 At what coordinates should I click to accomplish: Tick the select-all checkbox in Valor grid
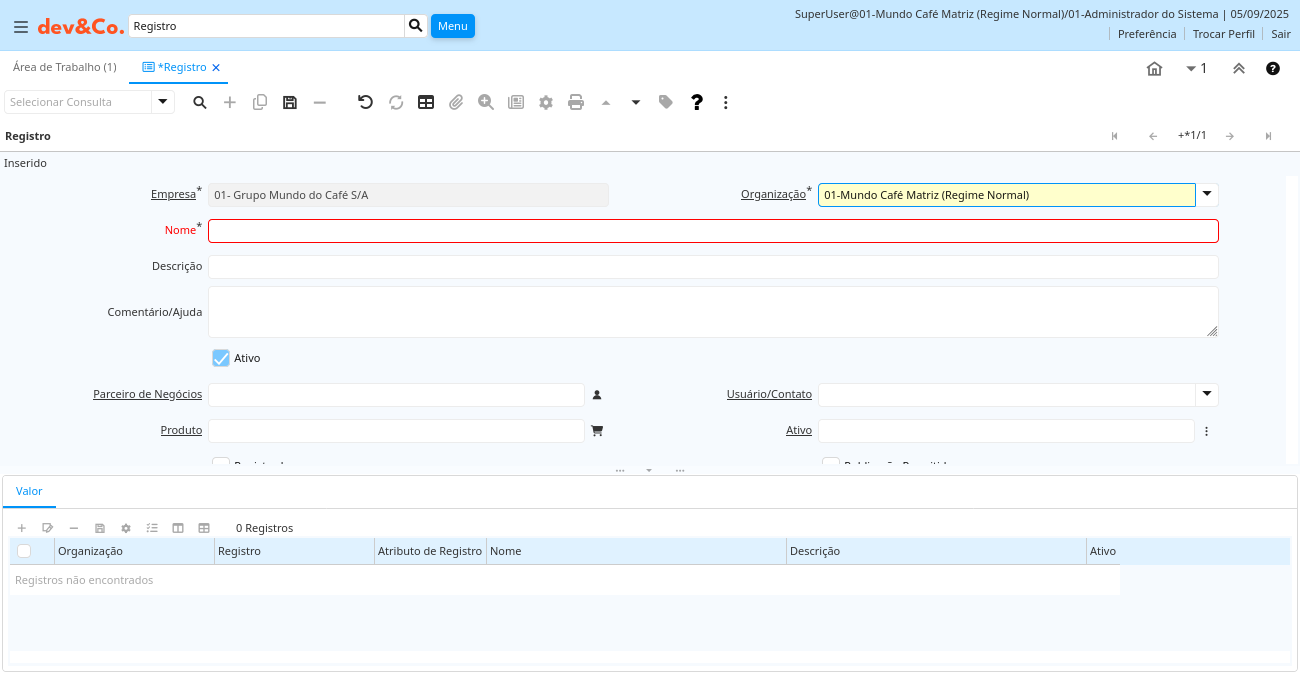point(24,551)
